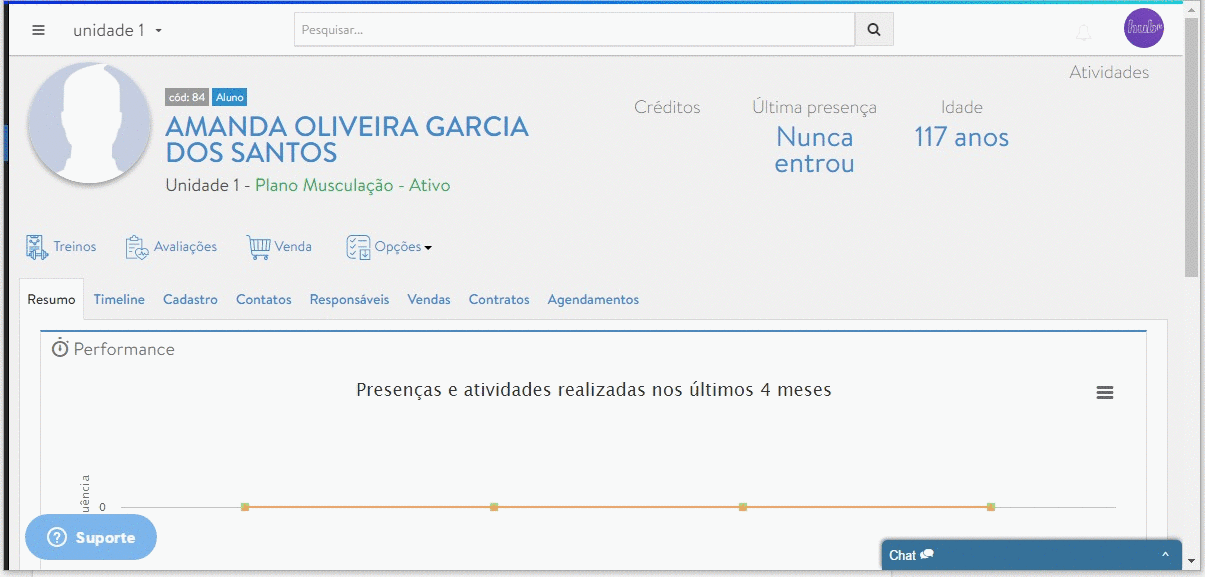Open the hamburger menu icon

(x=38, y=29)
